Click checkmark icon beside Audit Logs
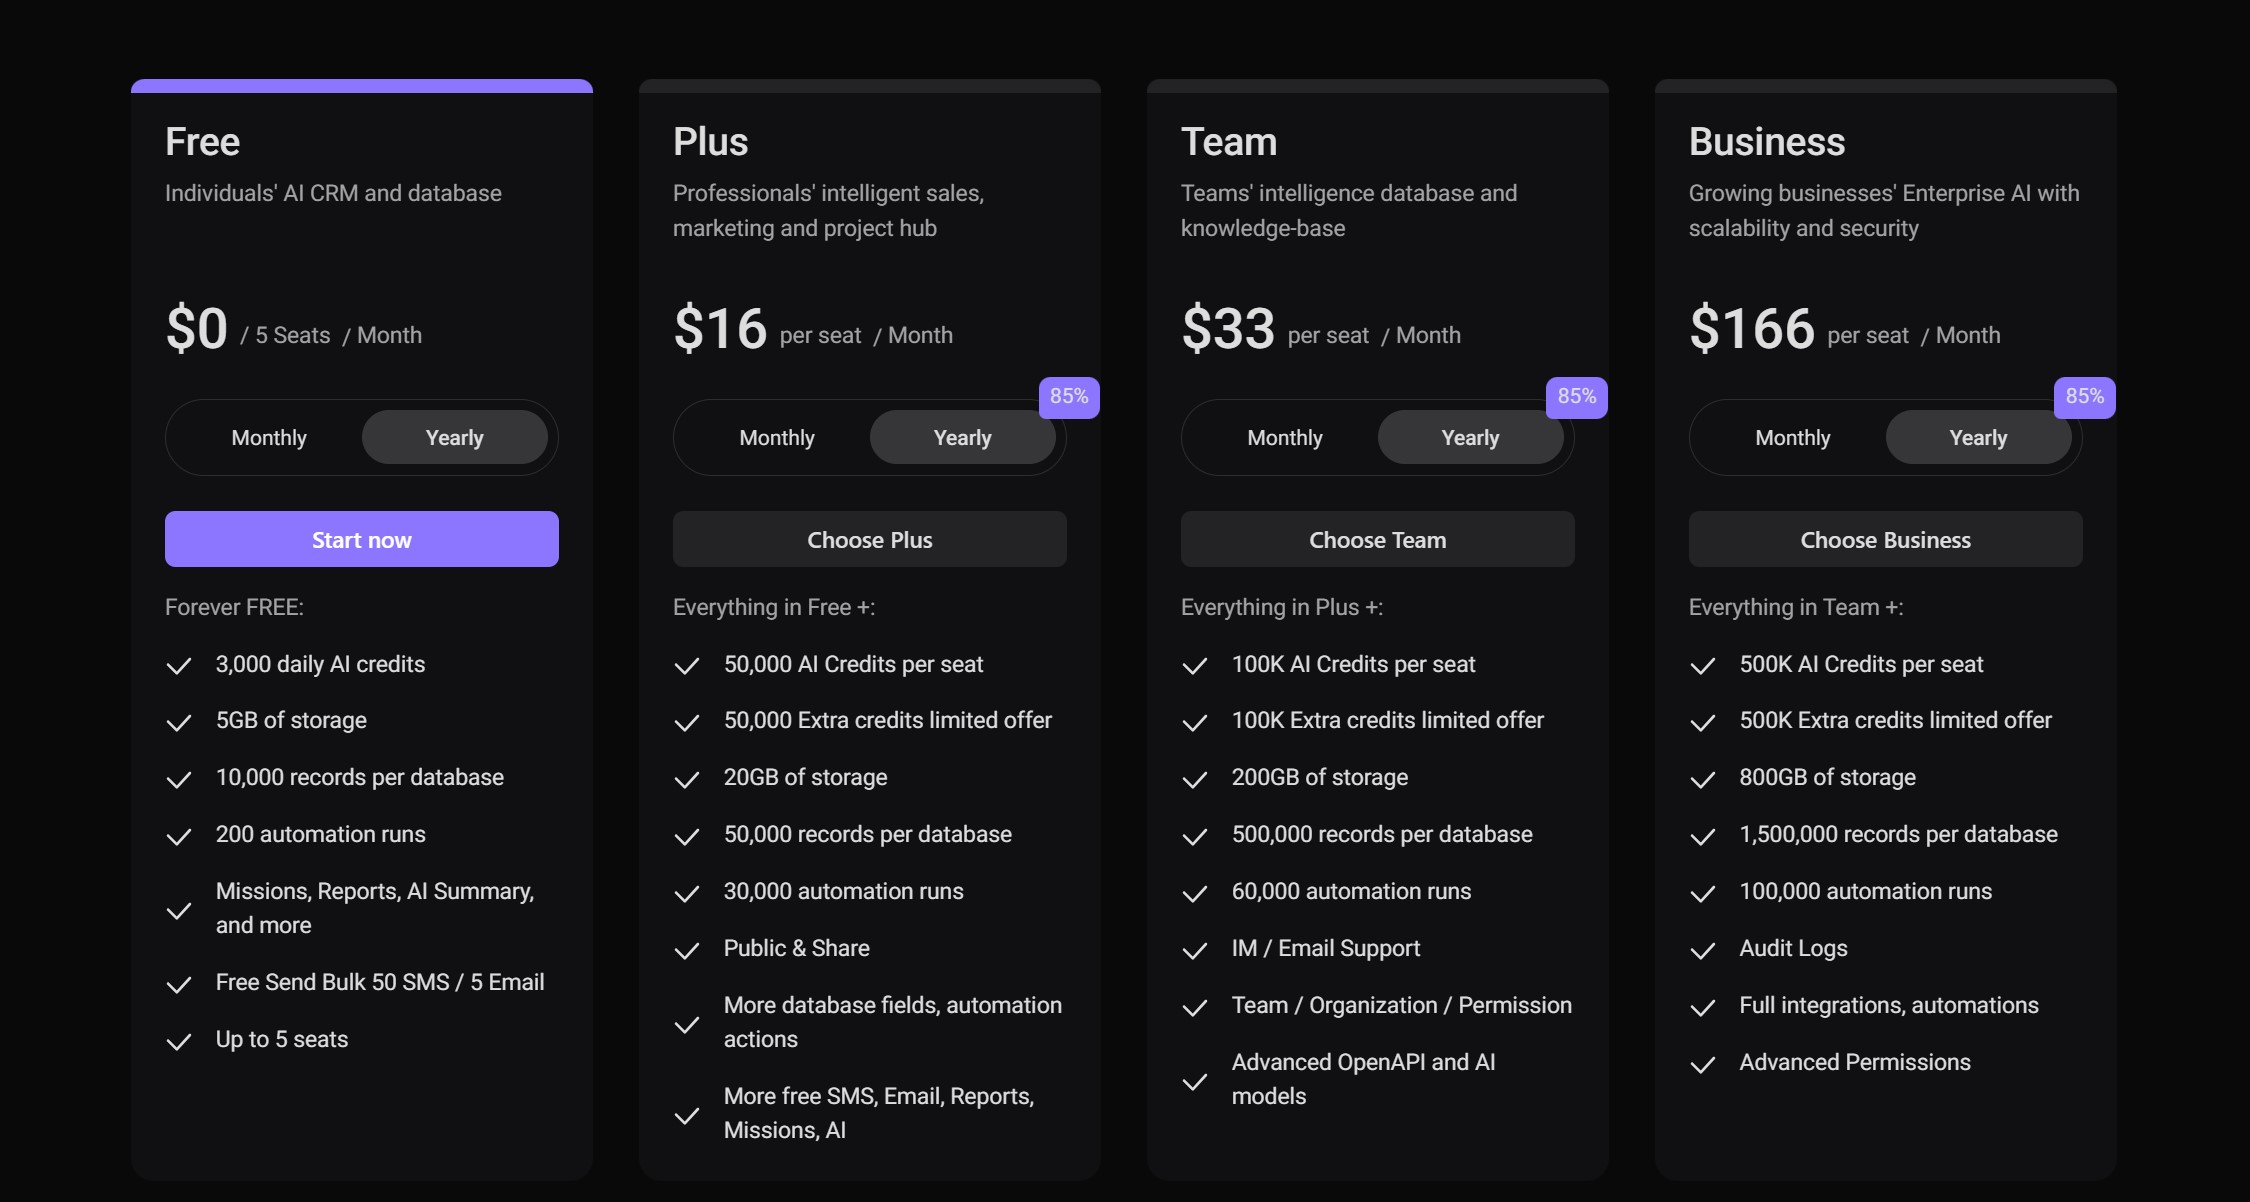Screen dimensions: 2250x1202 coord(1703,950)
